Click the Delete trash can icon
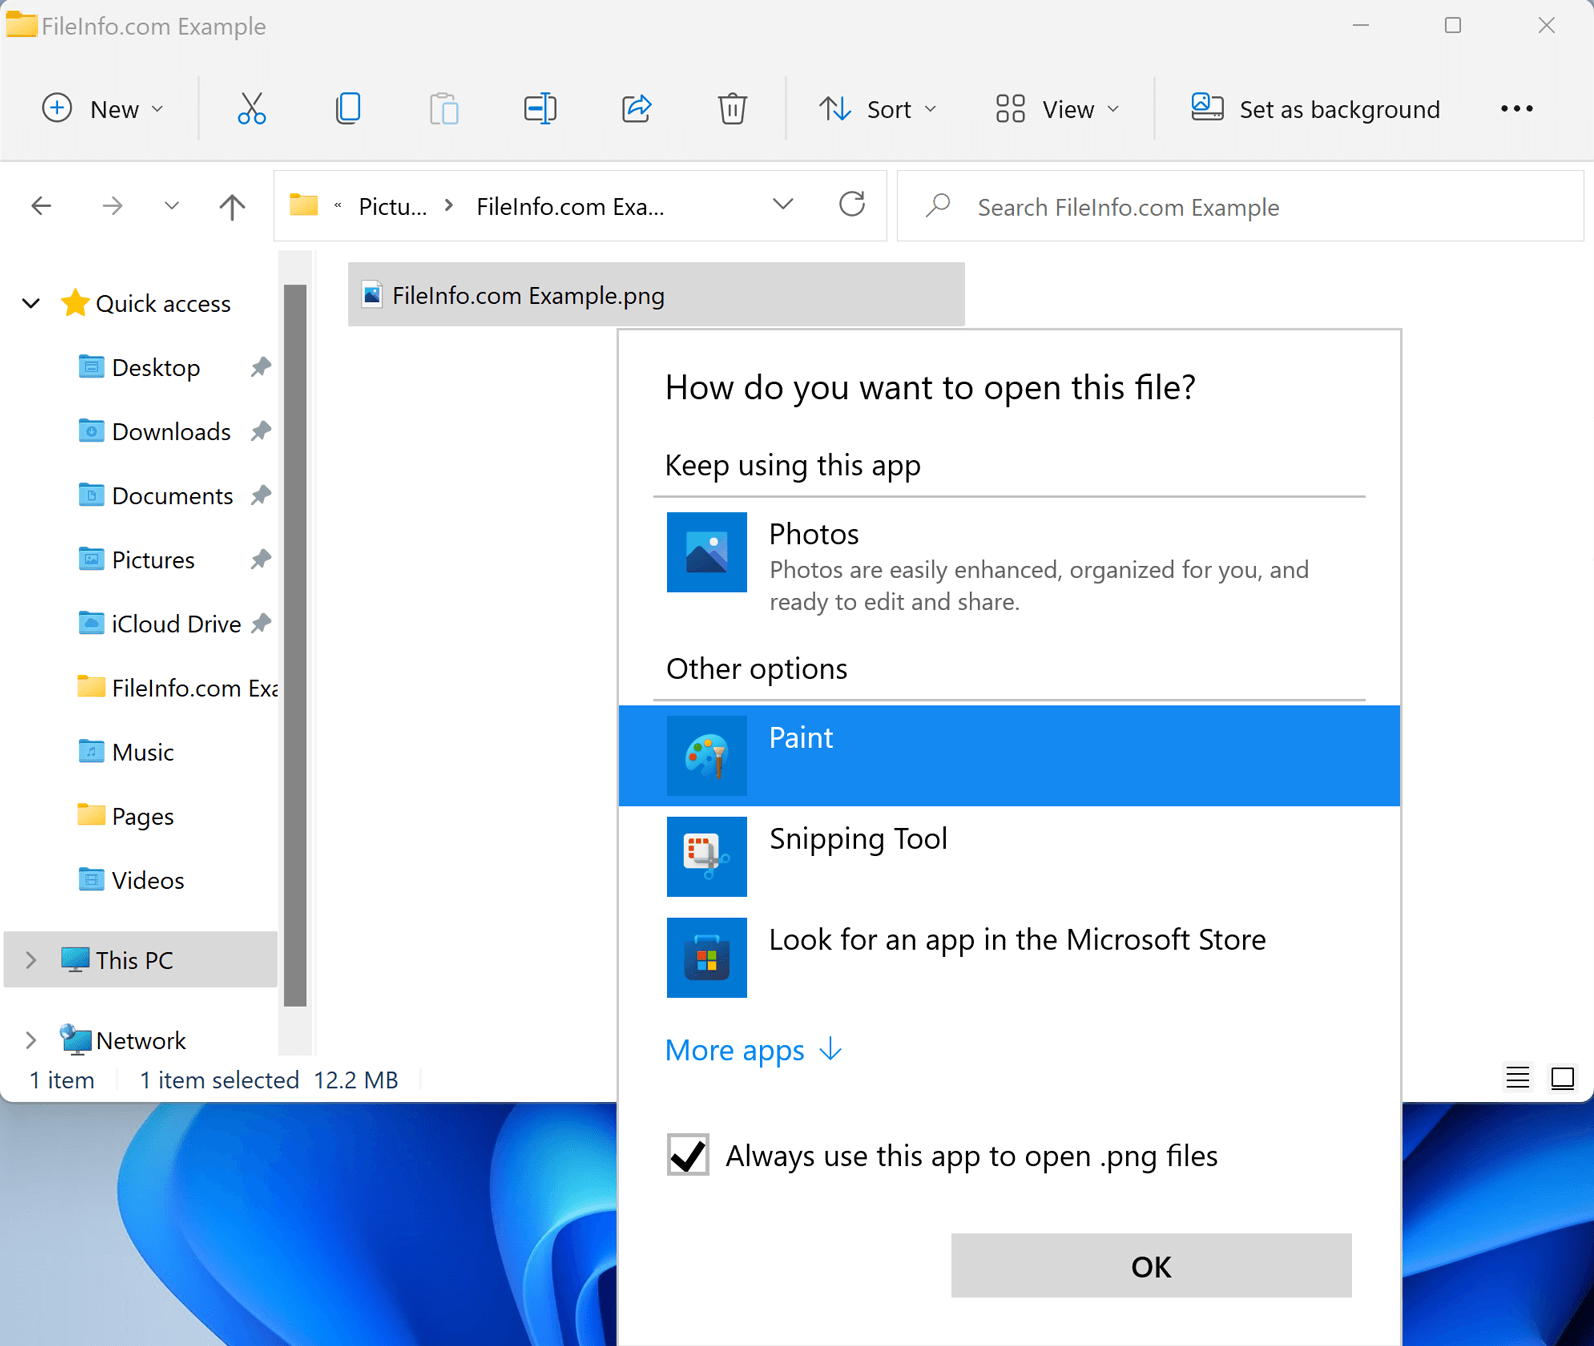This screenshot has width=1594, height=1346. pos(732,108)
